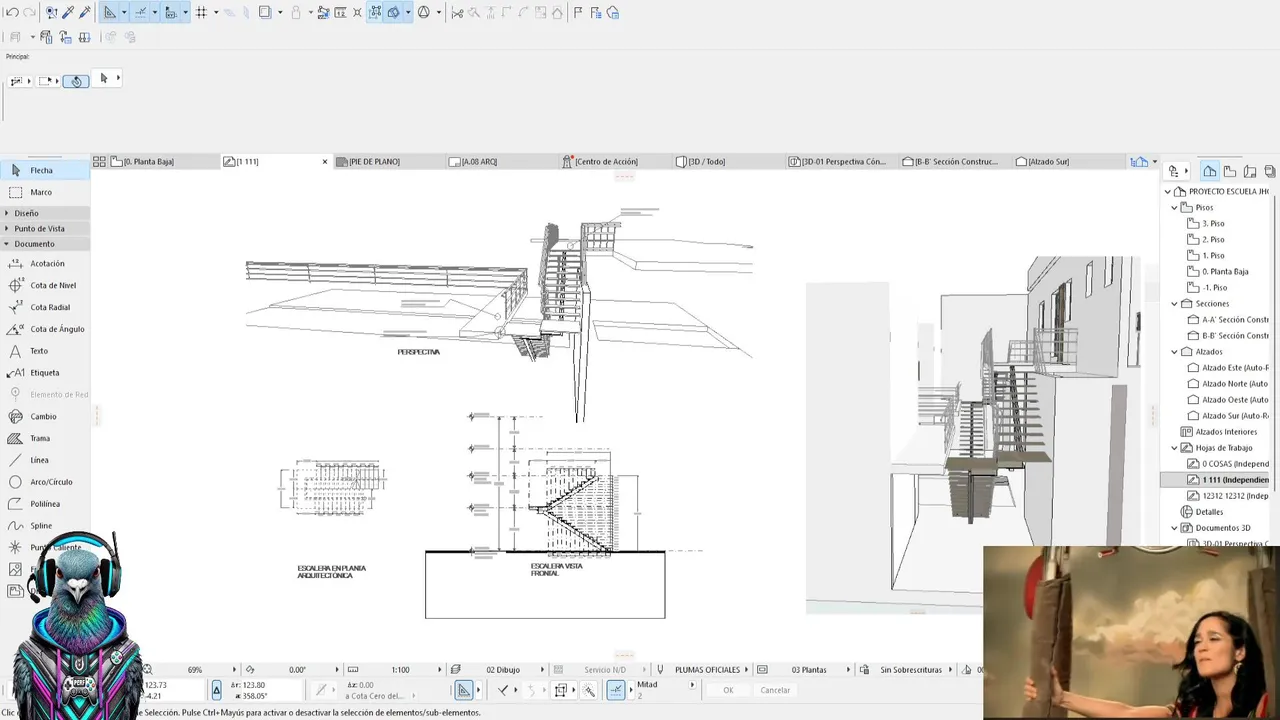Open the 1:100 scale selector

point(400,669)
